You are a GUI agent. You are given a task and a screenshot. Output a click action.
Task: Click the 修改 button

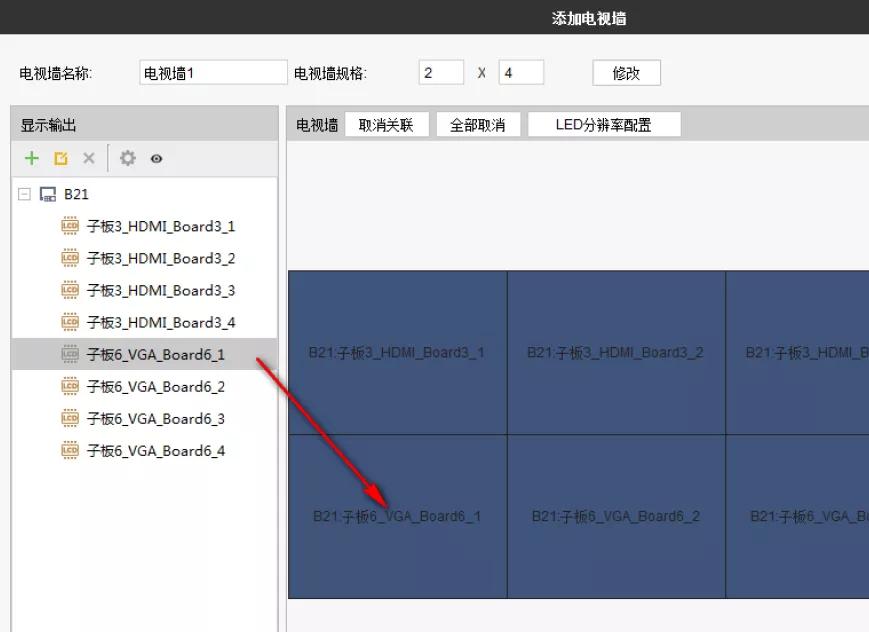coord(626,72)
